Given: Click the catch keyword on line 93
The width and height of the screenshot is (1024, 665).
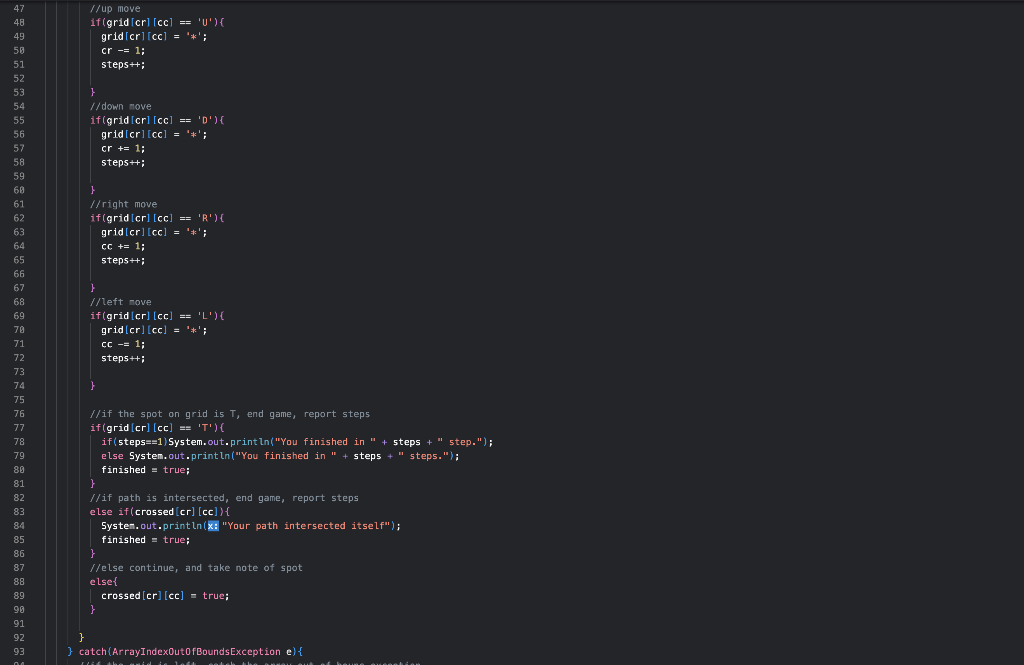Looking at the screenshot, I should click(x=92, y=651).
